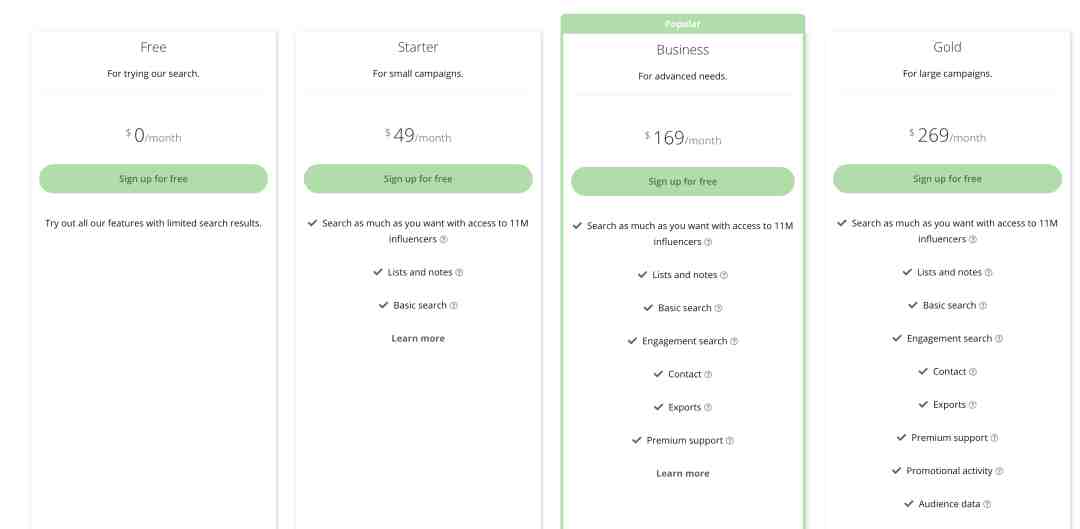Click help icon next to Gold Premium support
1080x529 pixels.
tap(995, 438)
